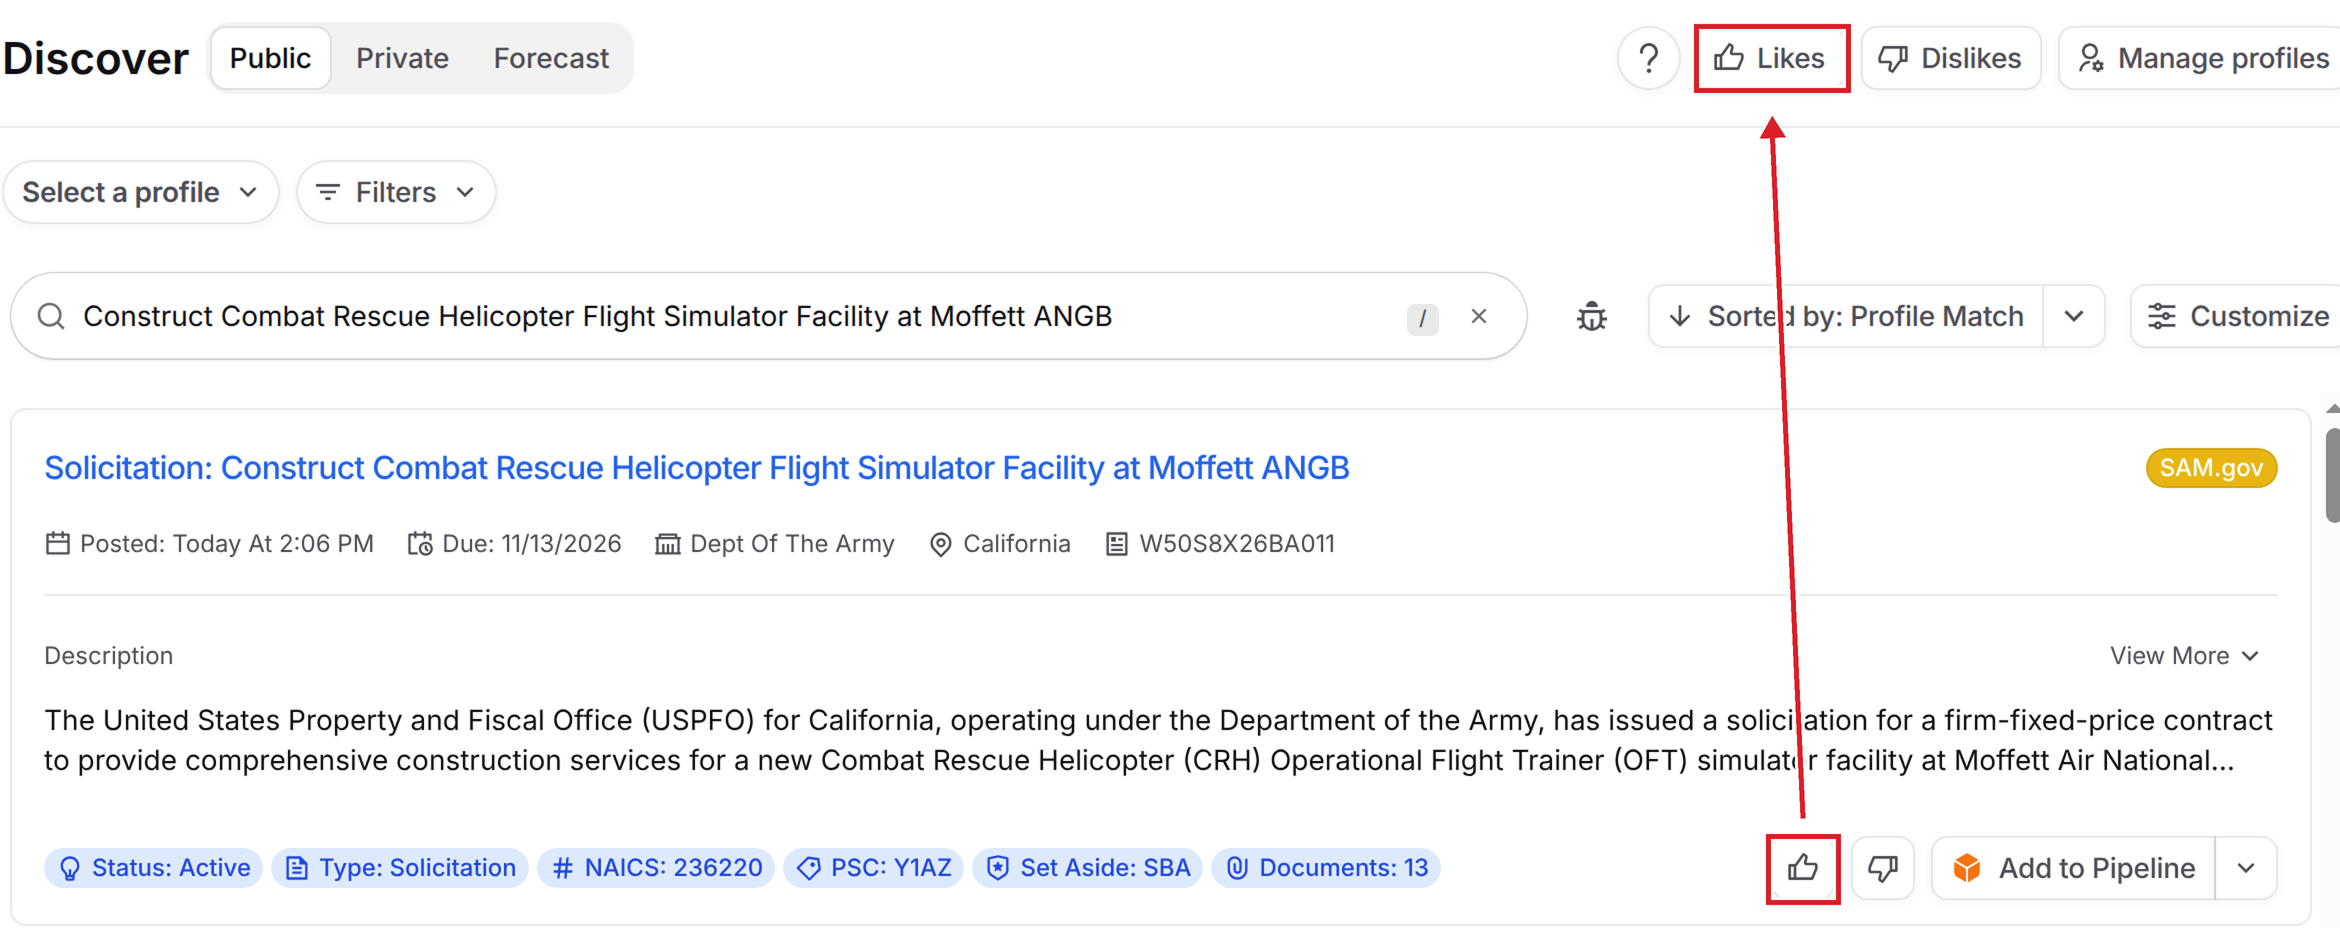Click into the opportunity search field
Screen dimensions: 2340x928
pyautogui.click(x=768, y=317)
